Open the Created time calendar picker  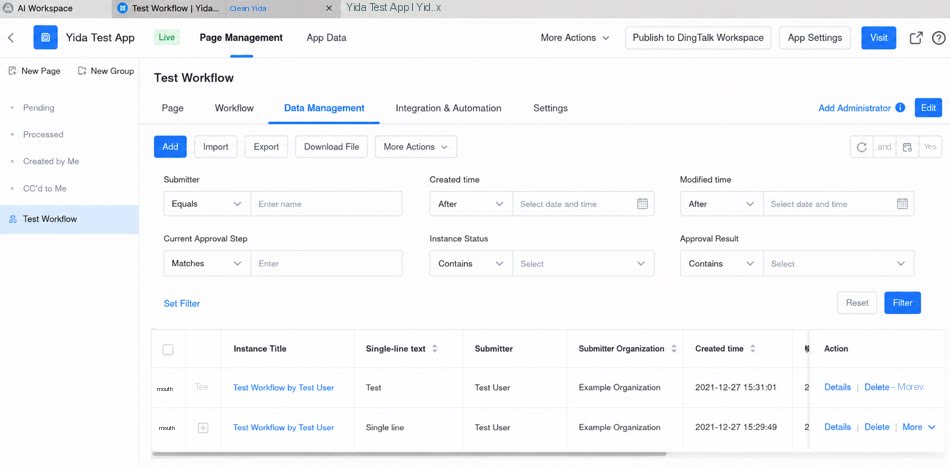(643, 204)
